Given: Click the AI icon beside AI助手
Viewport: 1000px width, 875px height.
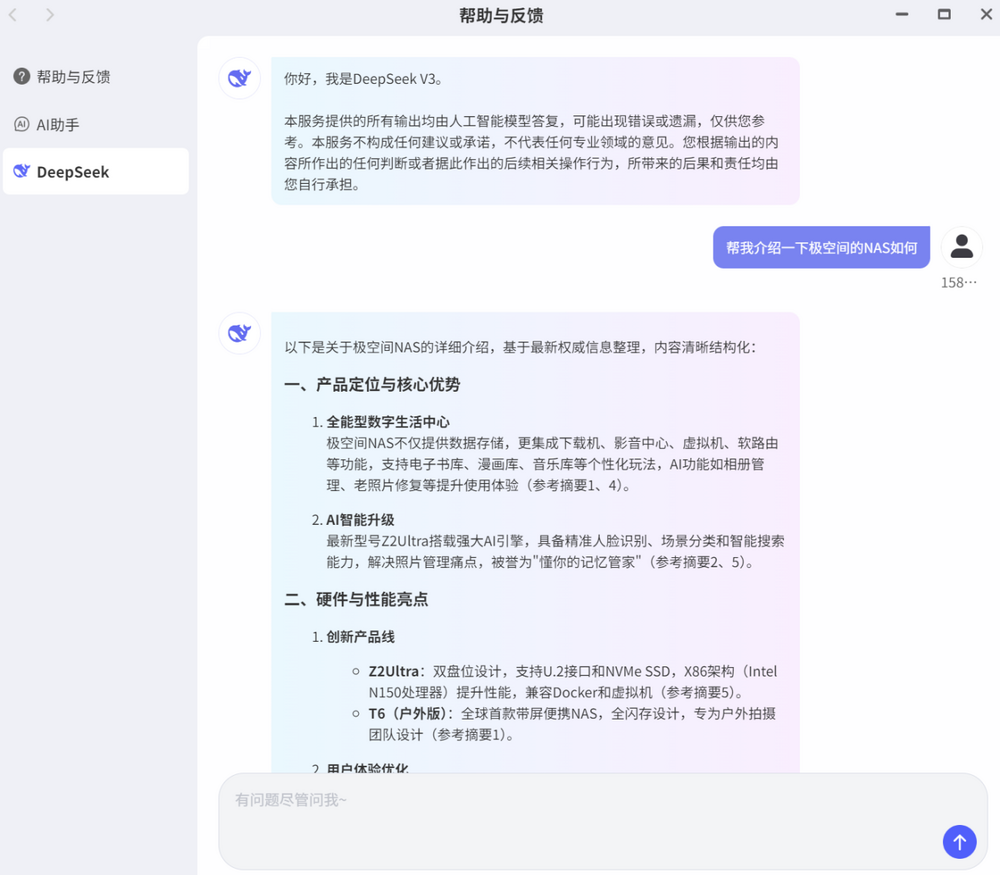Looking at the screenshot, I should tap(21, 125).
